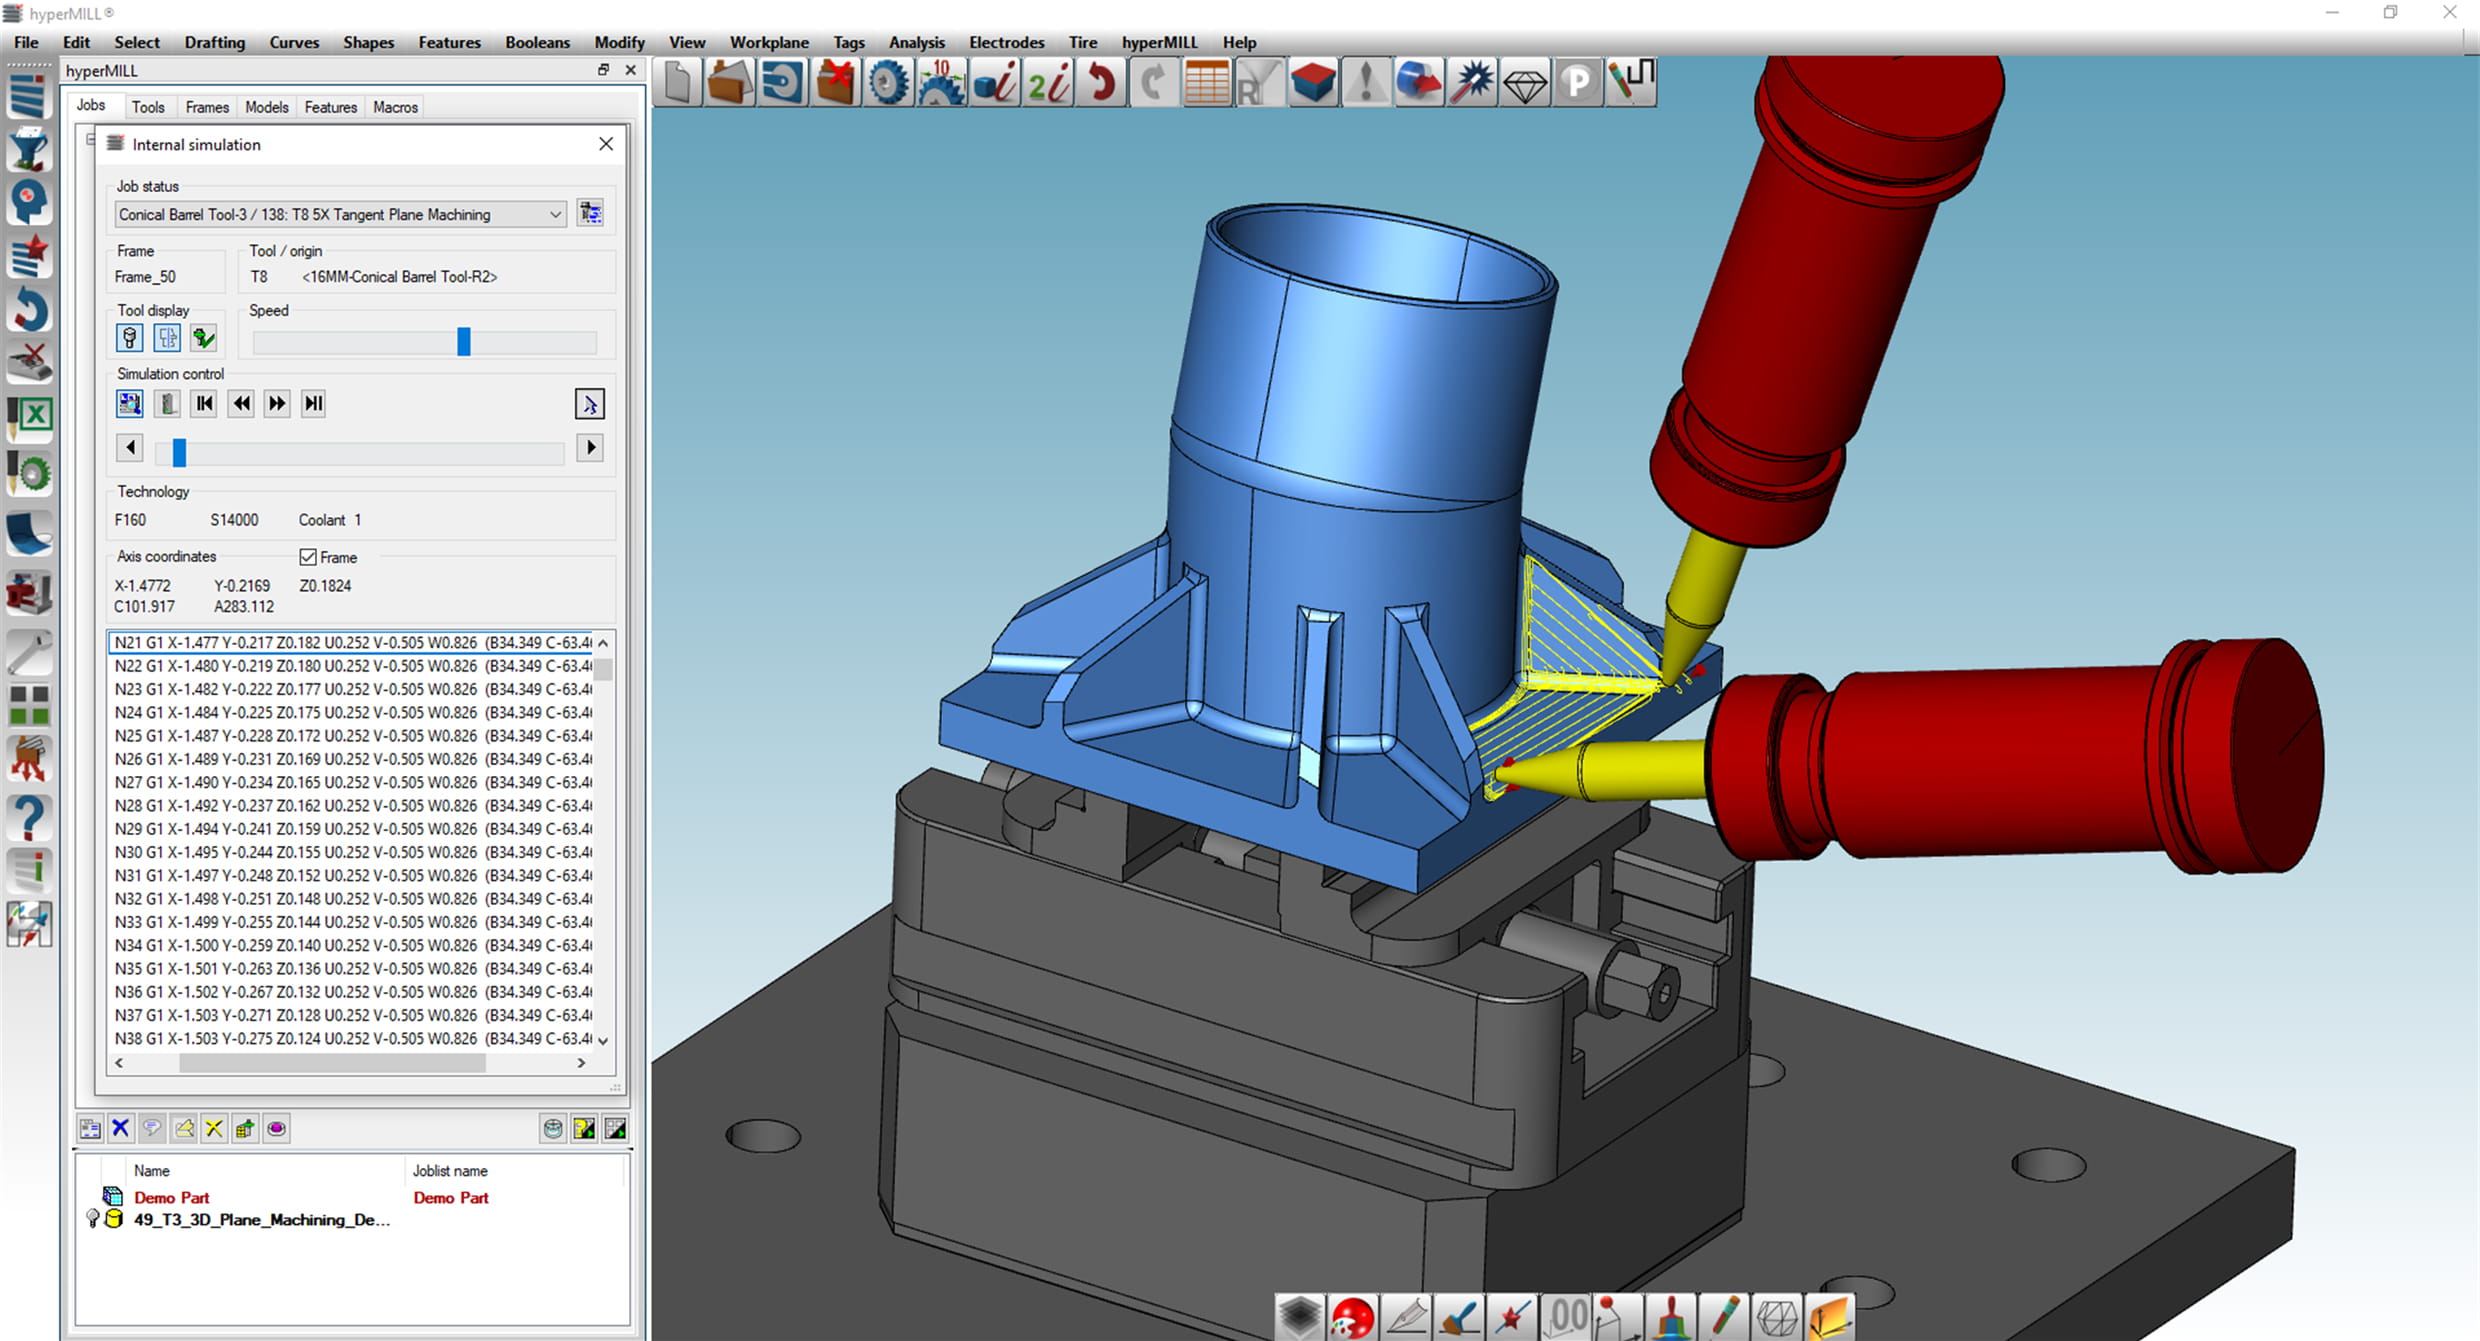This screenshot has width=2480, height=1341.
Task: Click the four squares grid icon in sidebar
Action: pyautogui.click(x=29, y=705)
